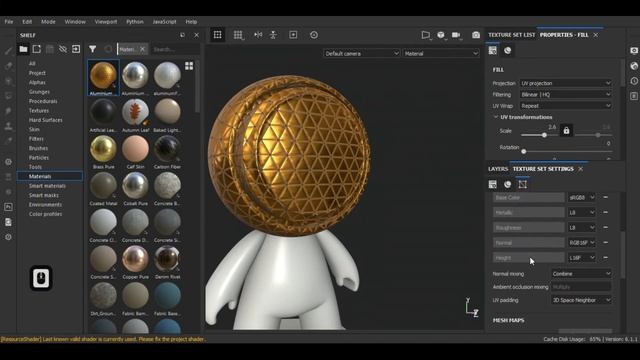Adjust the first Scale slider handle

(544, 135)
